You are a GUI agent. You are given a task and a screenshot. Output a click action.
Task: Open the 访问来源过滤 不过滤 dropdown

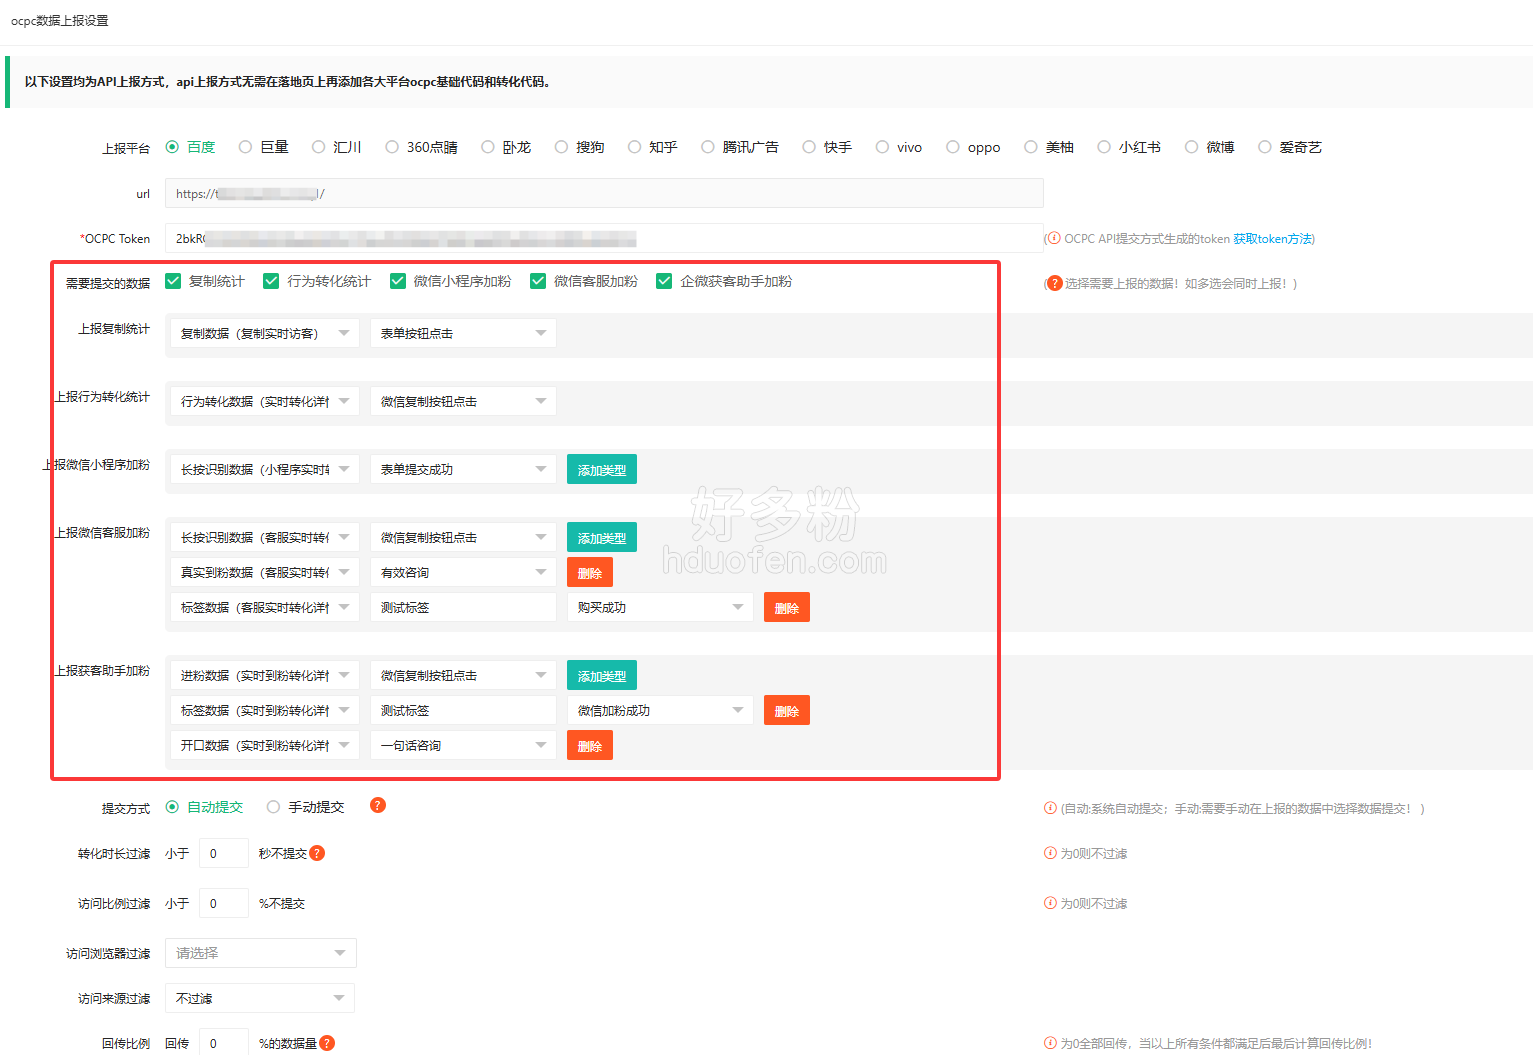pos(260,998)
